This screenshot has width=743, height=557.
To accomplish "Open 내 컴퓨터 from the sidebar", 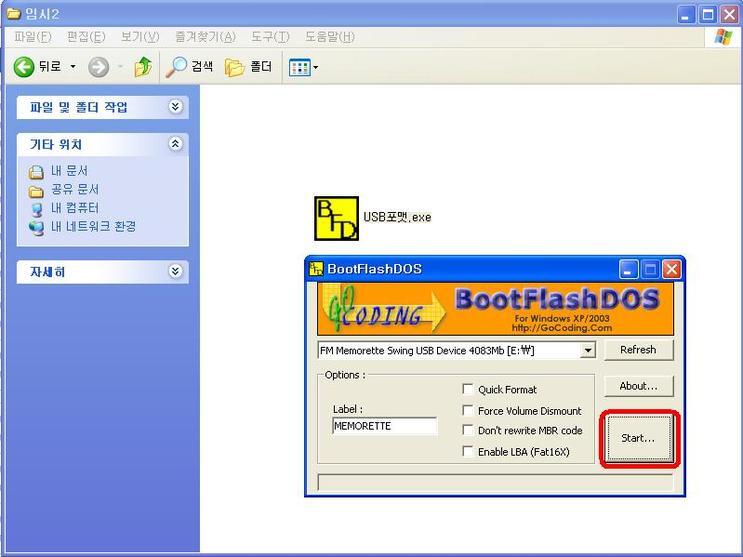I will (x=75, y=208).
